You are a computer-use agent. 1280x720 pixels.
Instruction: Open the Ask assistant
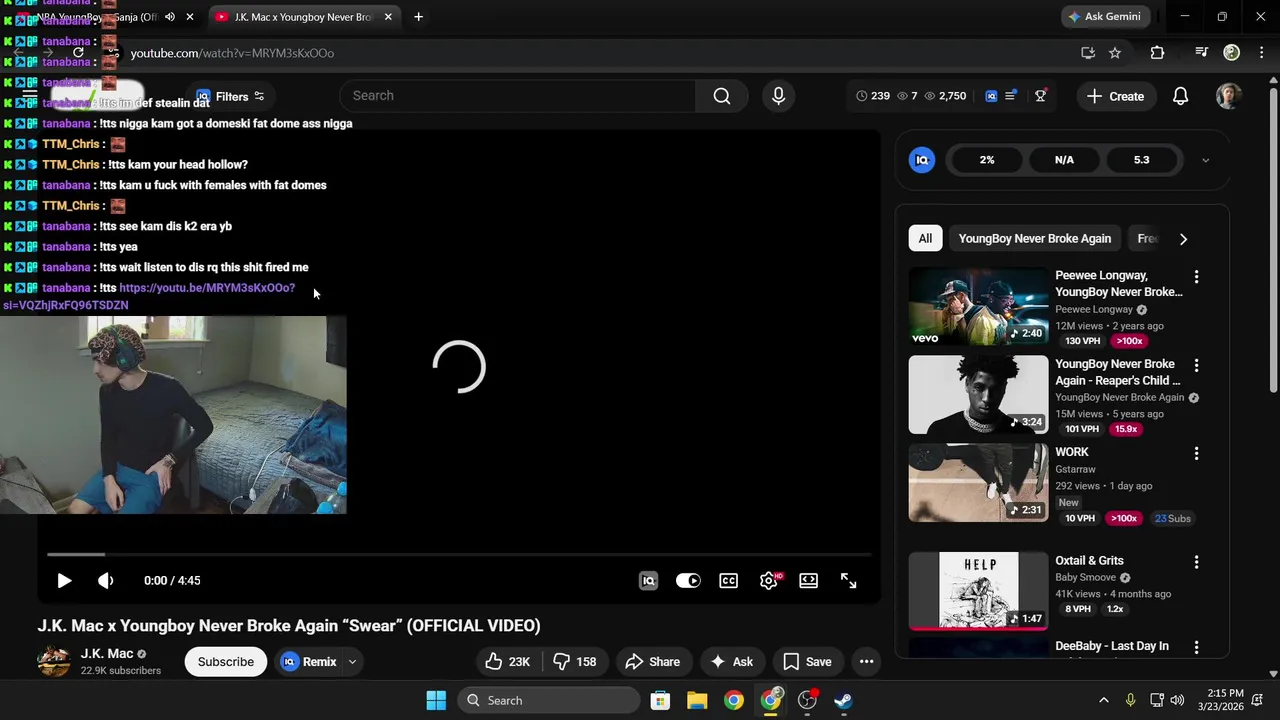pyautogui.click(x=732, y=662)
